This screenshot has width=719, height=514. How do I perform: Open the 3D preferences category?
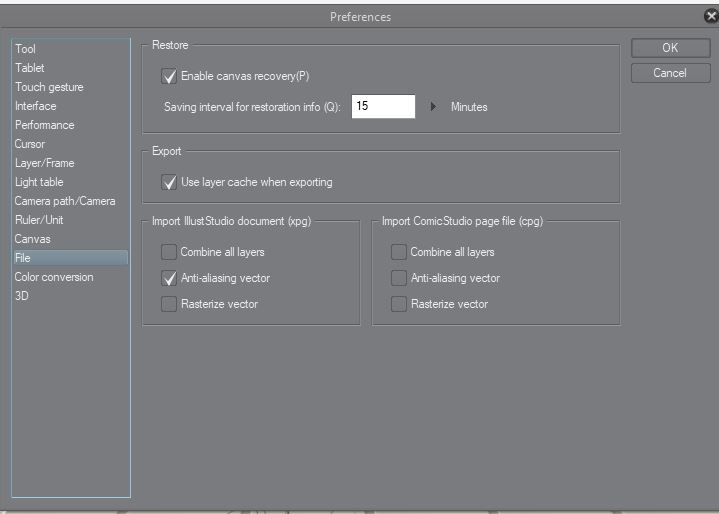22,296
